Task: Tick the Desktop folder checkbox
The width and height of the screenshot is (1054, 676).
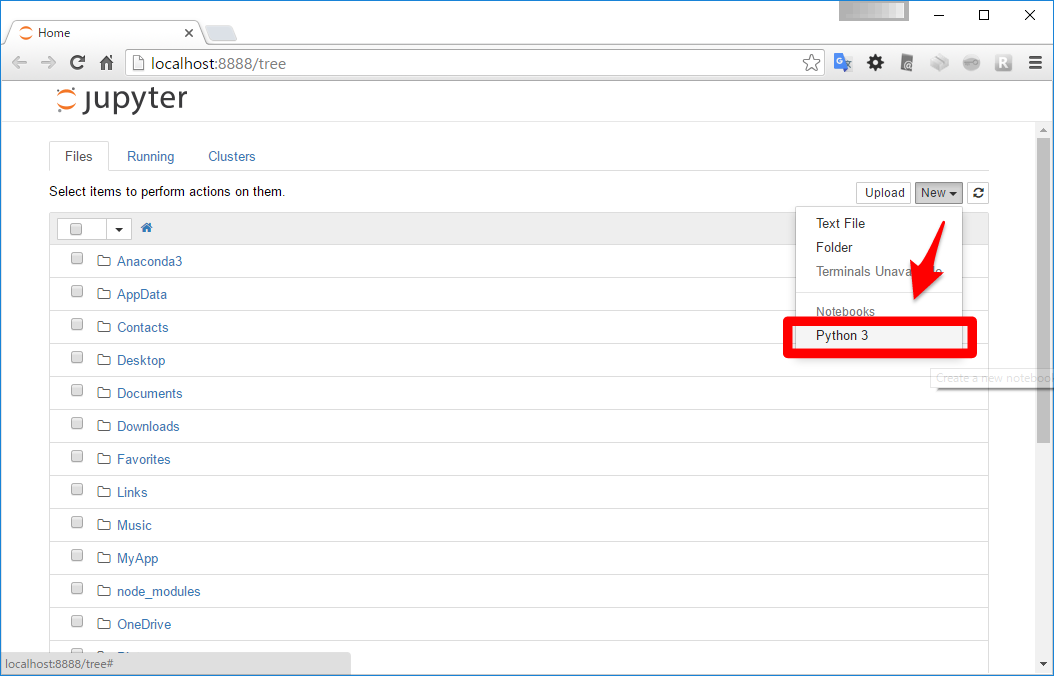Action: [77, 357]
